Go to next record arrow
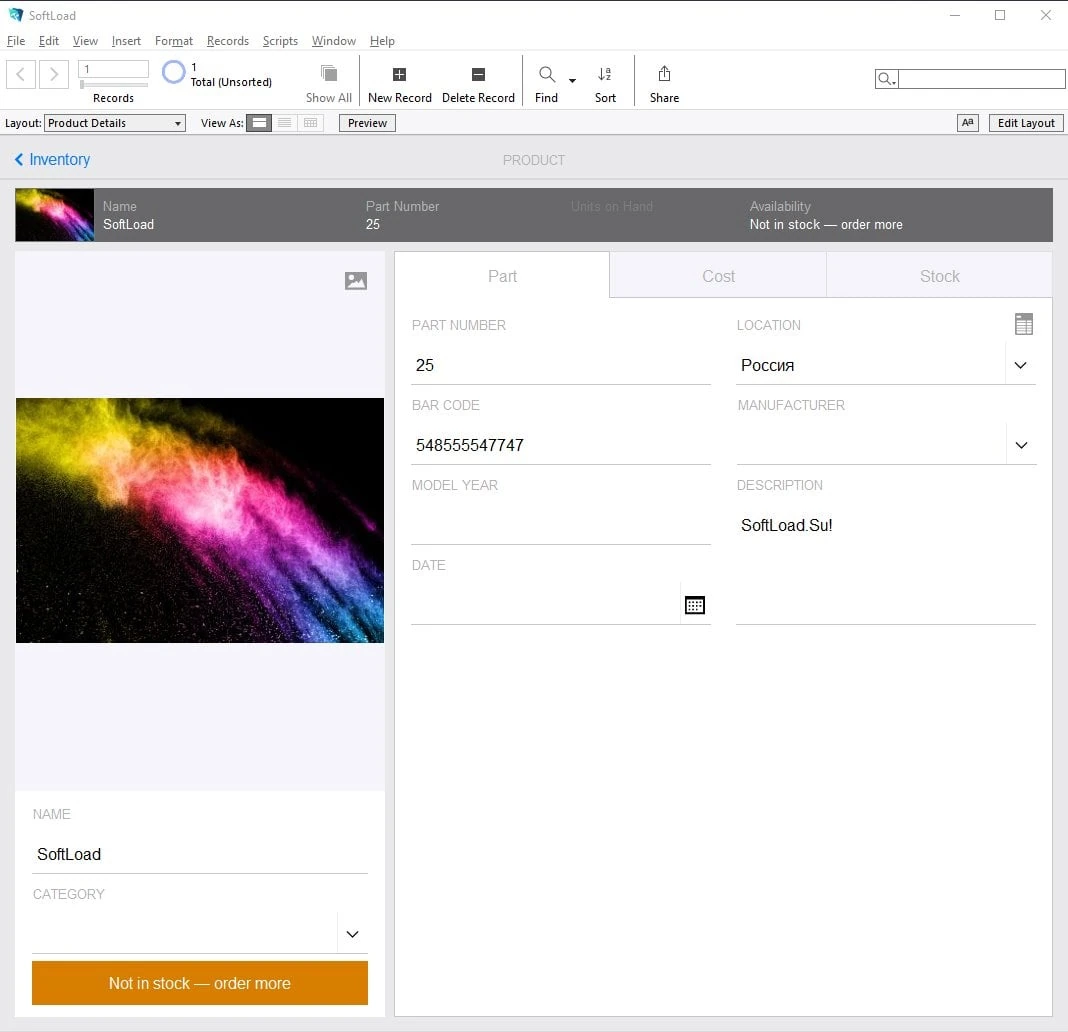 pyautogui.click(x=54, y=74)
